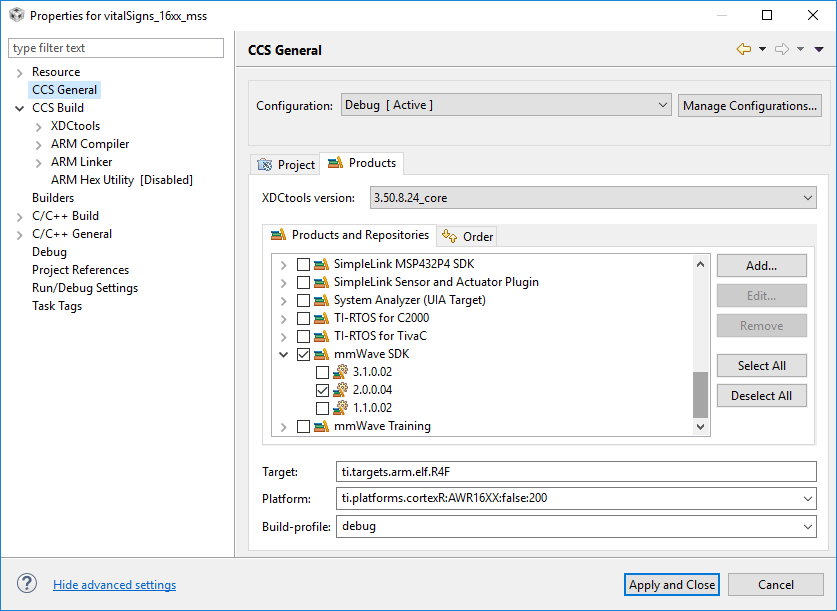
Task: Open Project References page
Action: [x=80, y=269]
